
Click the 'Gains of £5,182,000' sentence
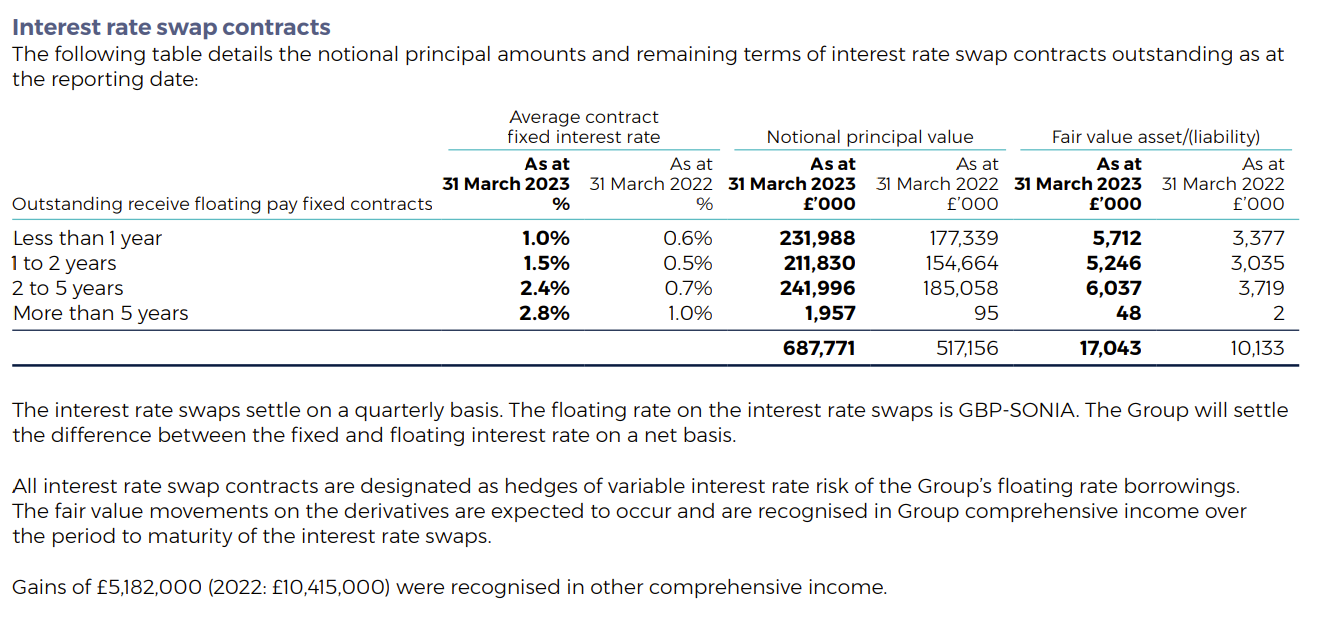pos(449,587)
